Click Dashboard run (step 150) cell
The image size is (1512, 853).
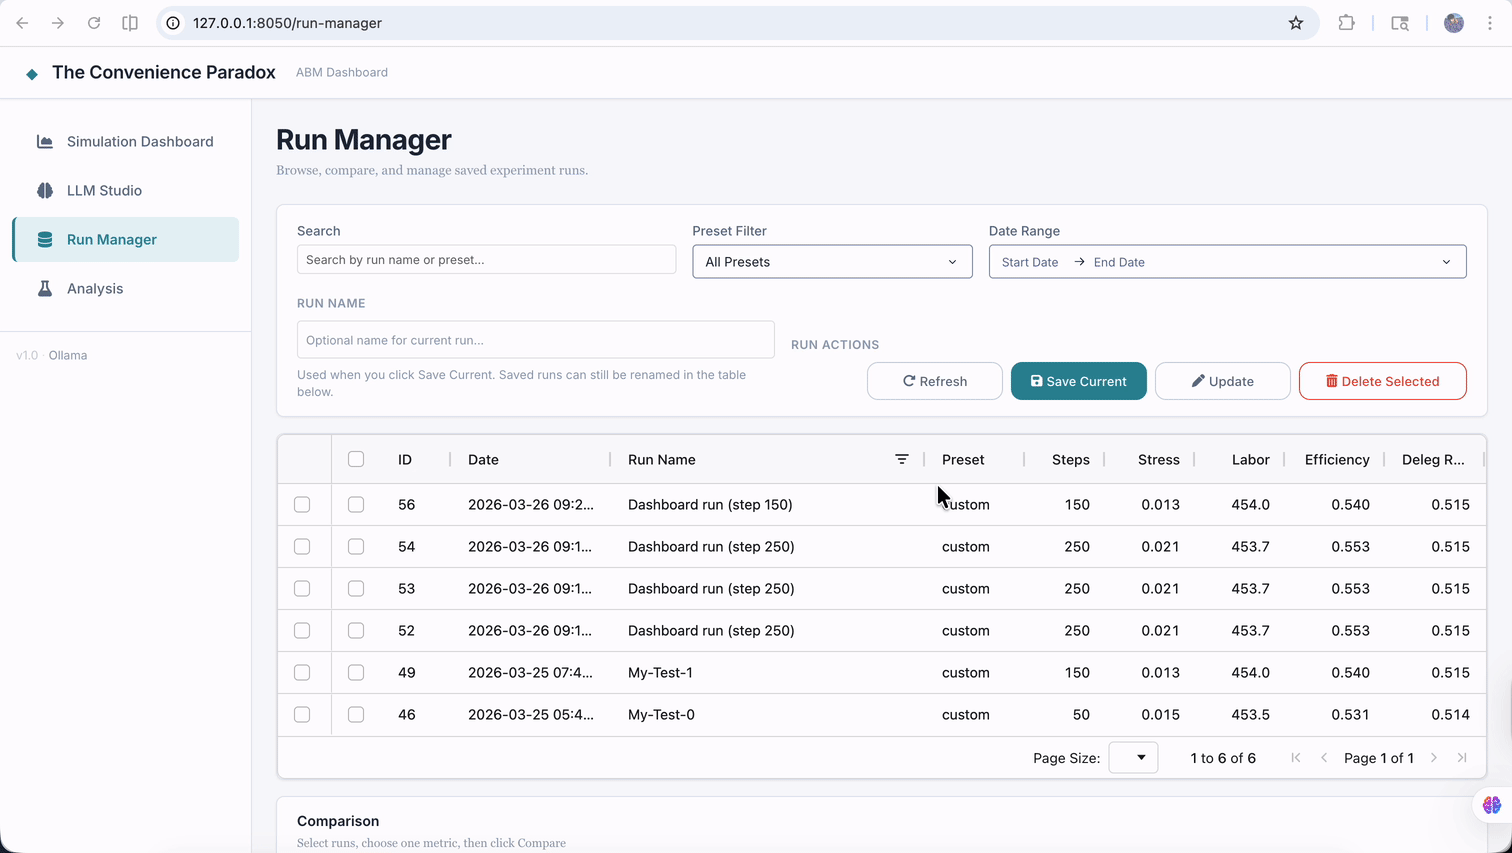tap(710, 505)
